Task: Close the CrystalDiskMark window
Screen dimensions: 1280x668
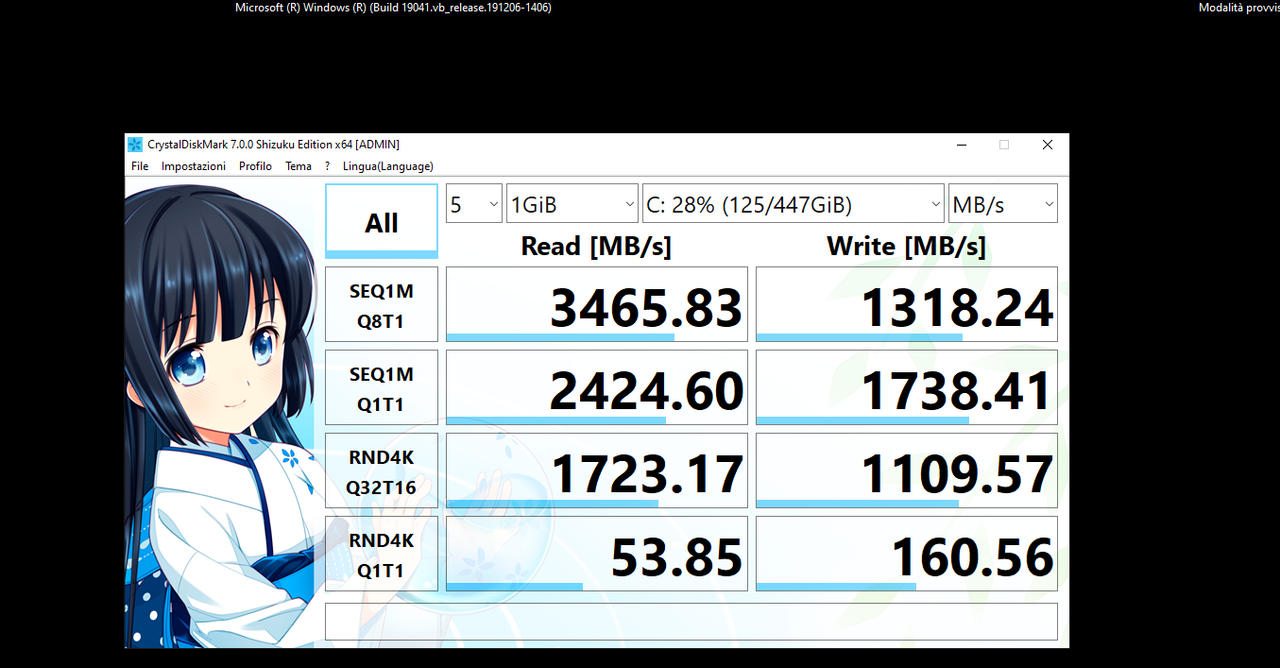Action: [x=1047, y=145]
